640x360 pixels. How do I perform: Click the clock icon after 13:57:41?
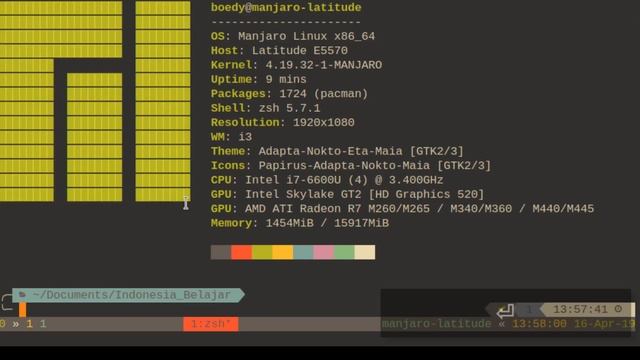click(x=618, y=309)
